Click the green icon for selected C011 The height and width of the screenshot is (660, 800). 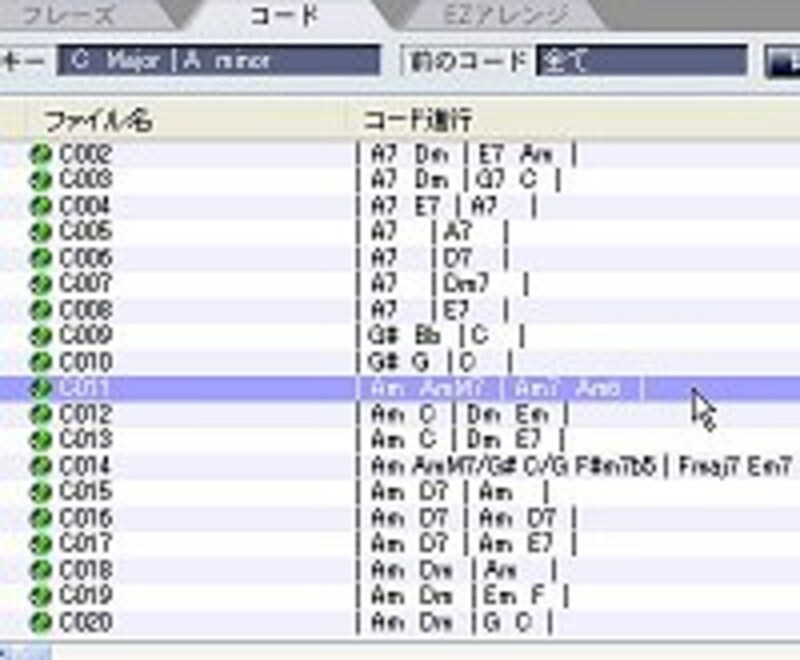[x=40, y=388]
